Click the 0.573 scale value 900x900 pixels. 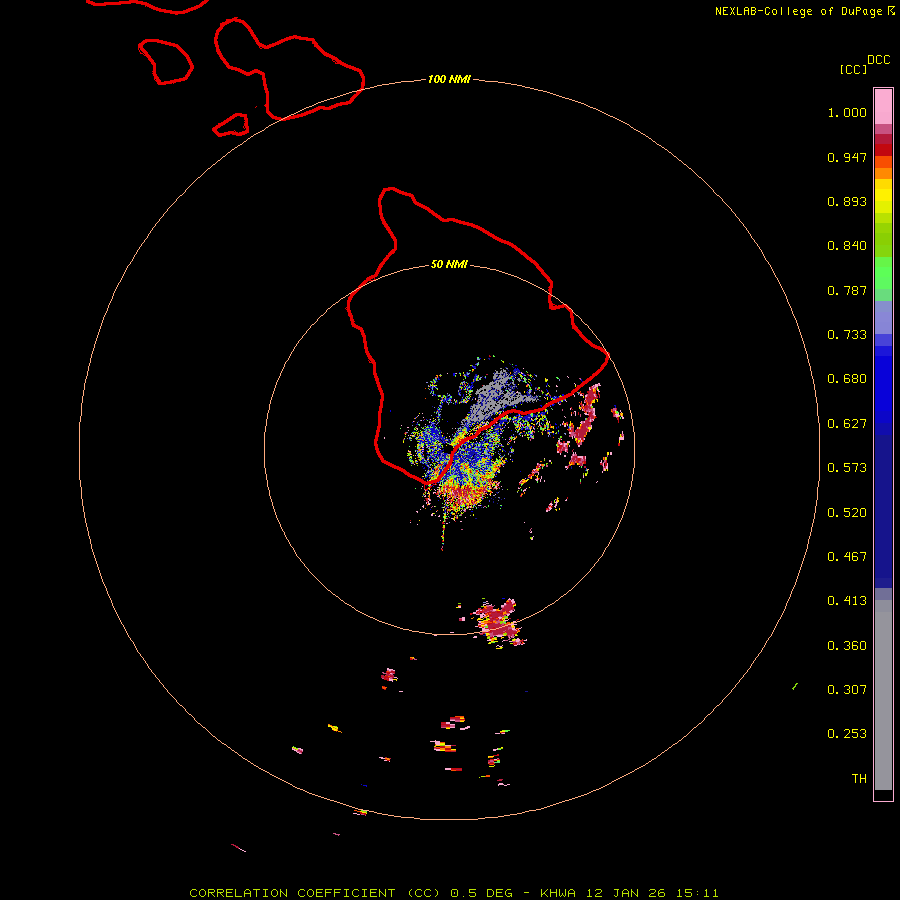click(847, 468)
